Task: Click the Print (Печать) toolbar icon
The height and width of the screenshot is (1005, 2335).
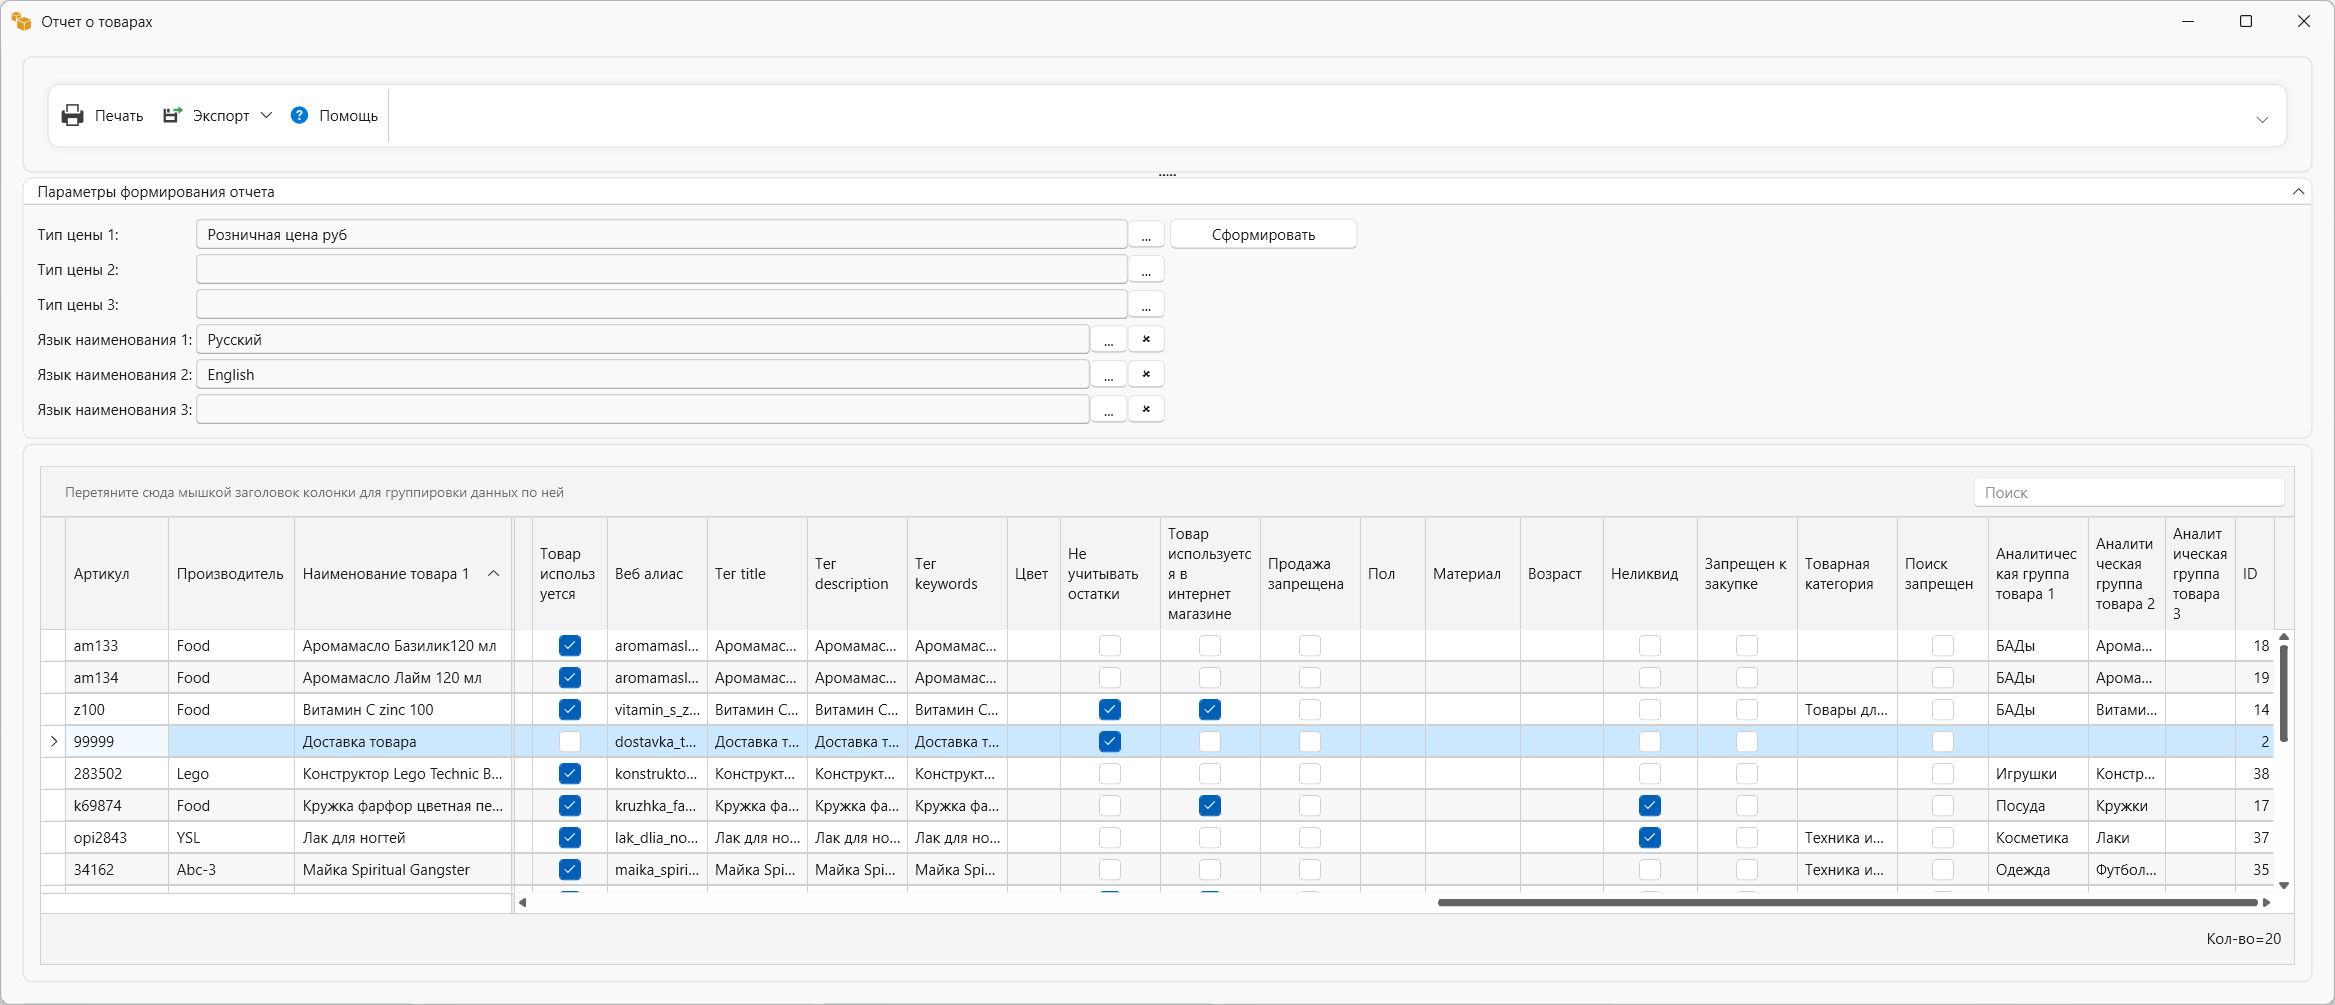Action: pos(72,116)
